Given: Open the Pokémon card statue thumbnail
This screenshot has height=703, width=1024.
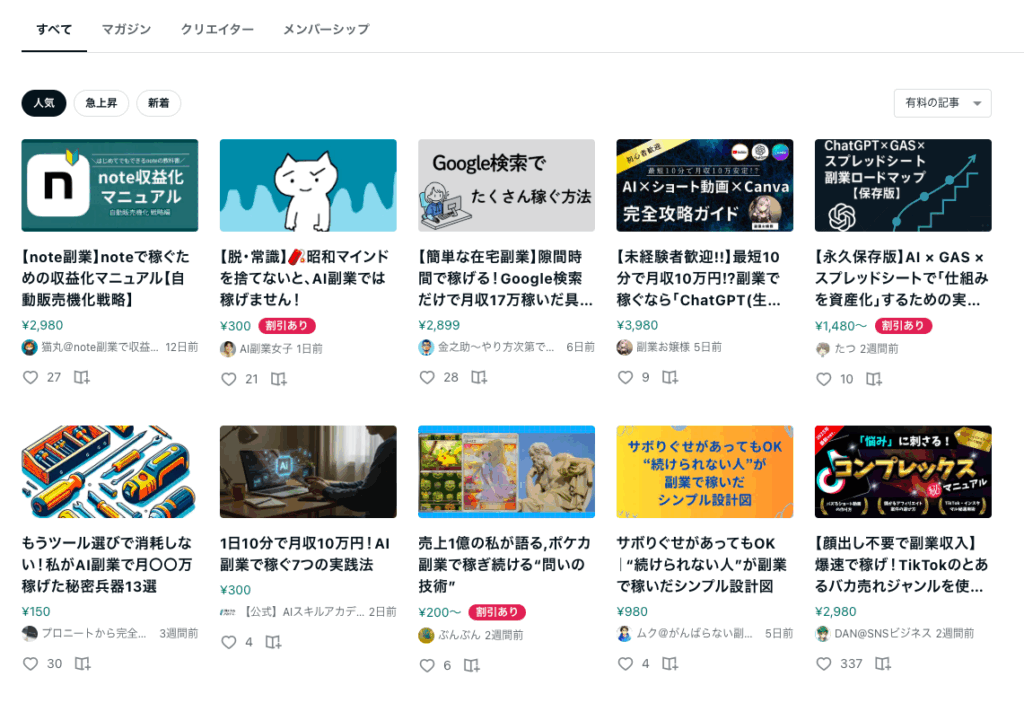Looking at the screenshot, I should click(x=507, y=472).
